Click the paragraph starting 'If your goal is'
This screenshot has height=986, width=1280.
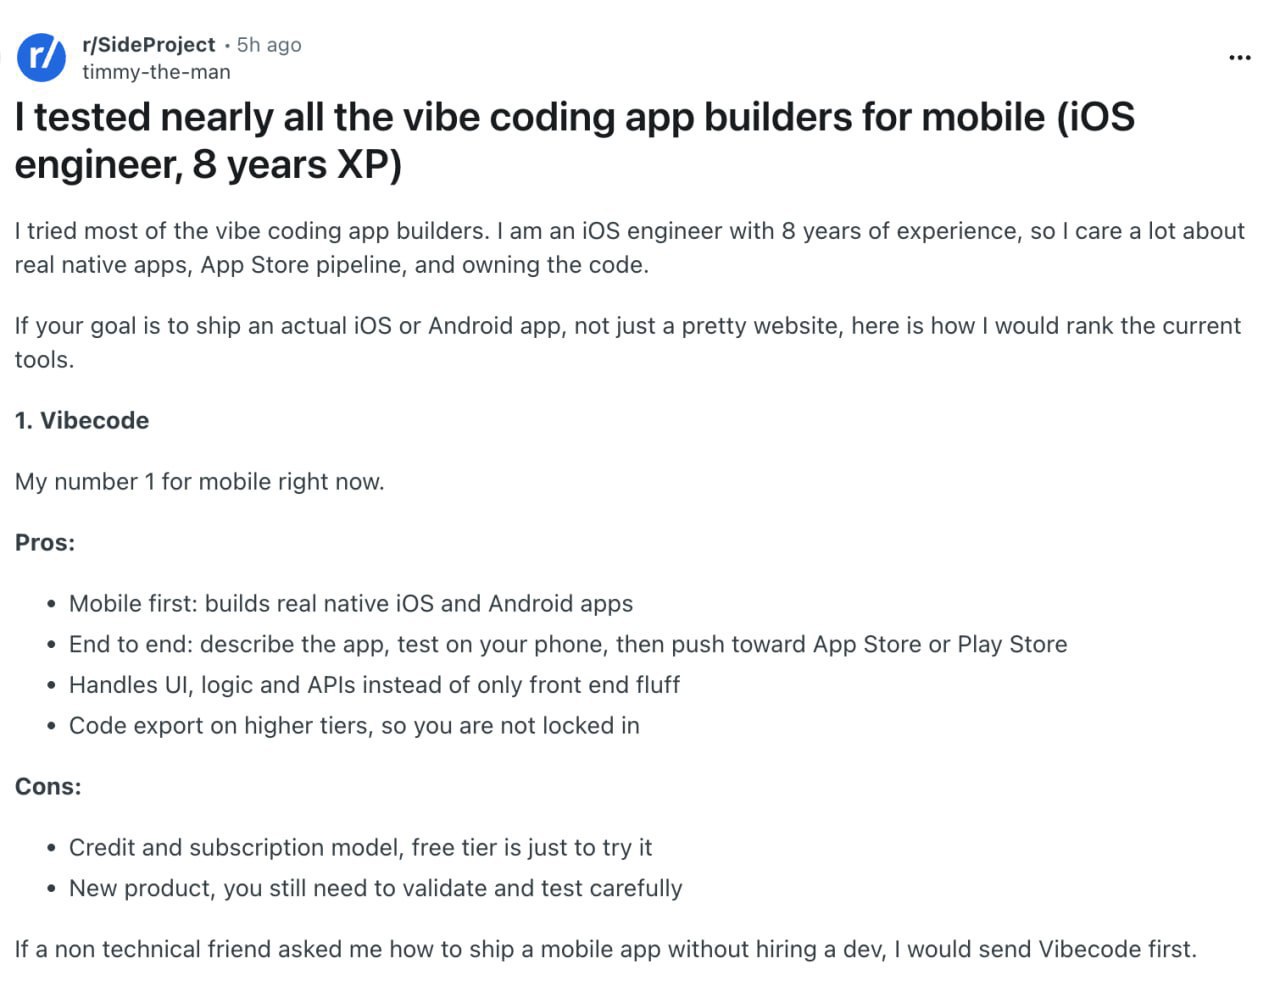(x=627, y=327)
